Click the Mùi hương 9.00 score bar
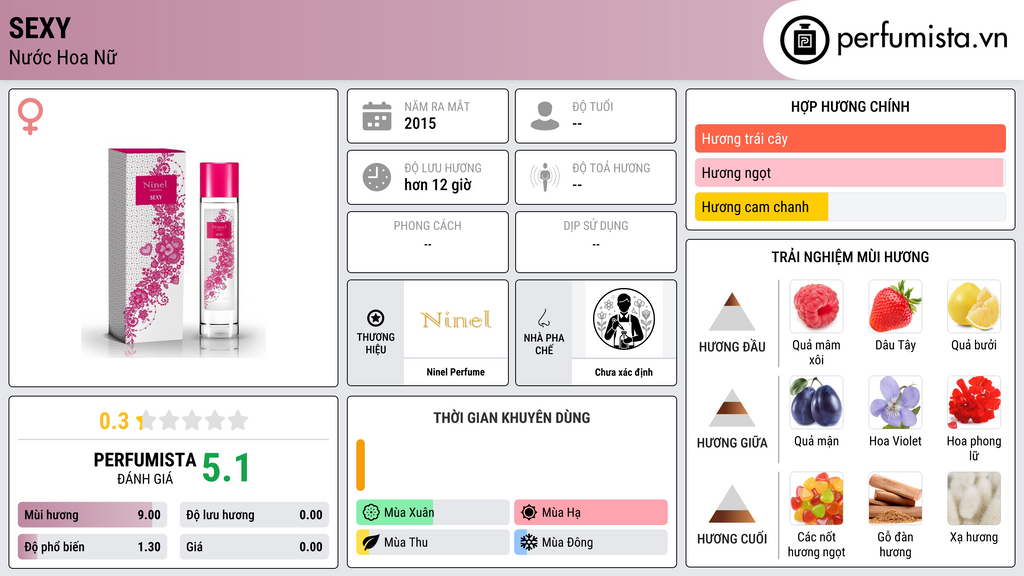The width and height of the screenshot is (1024, 576). click(x=92, y=515)
